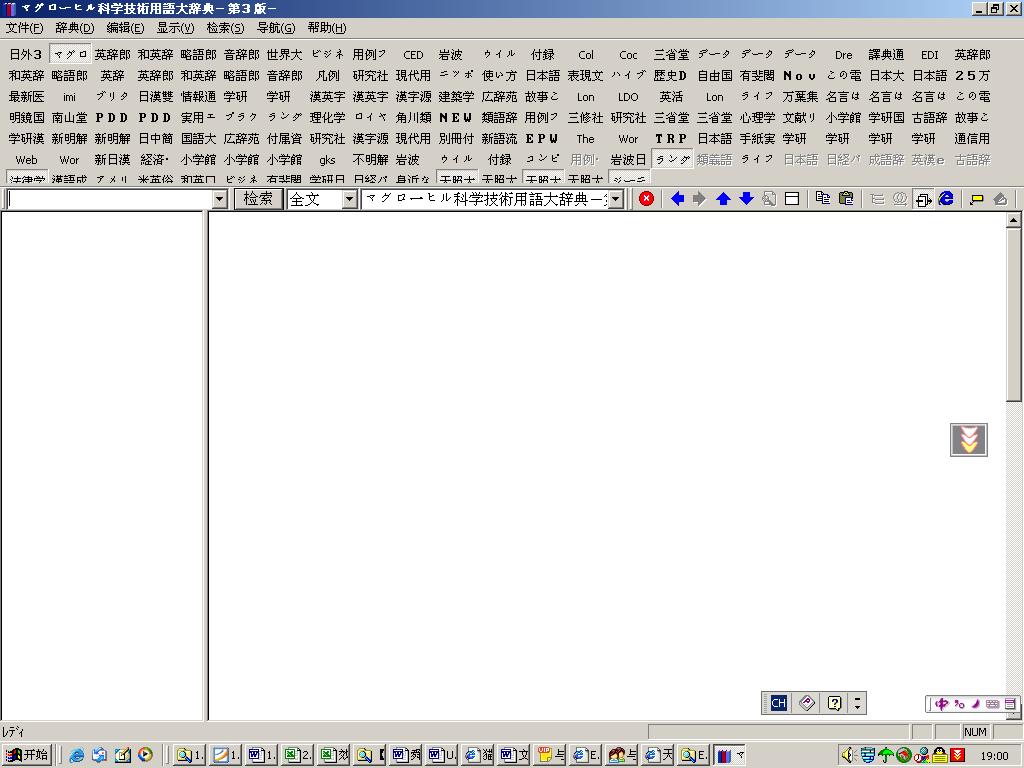The height and width of the screenshot is (768, 1024).
Task: Pick the 万葉集 dictionary button
Action: pyautogui.click(x=800, y=96)
